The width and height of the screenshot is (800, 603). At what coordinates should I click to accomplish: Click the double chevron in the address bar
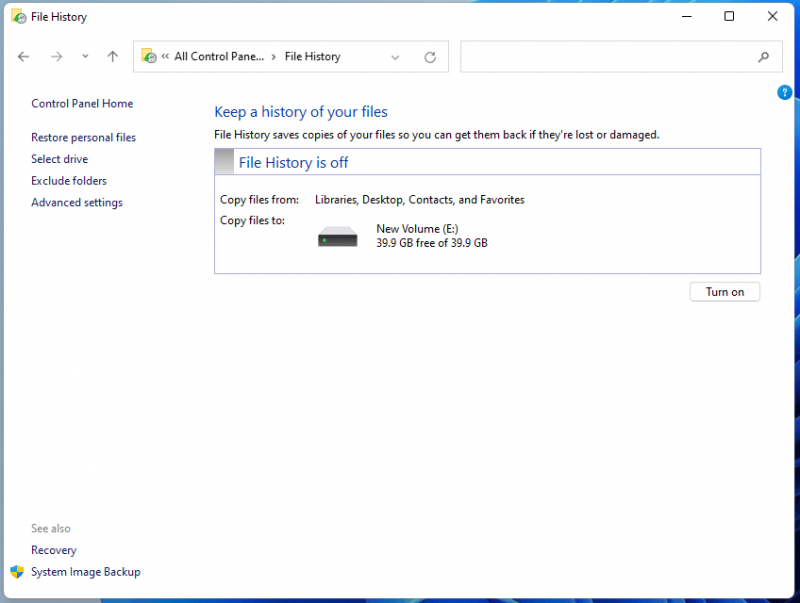(x=165, y=56)
